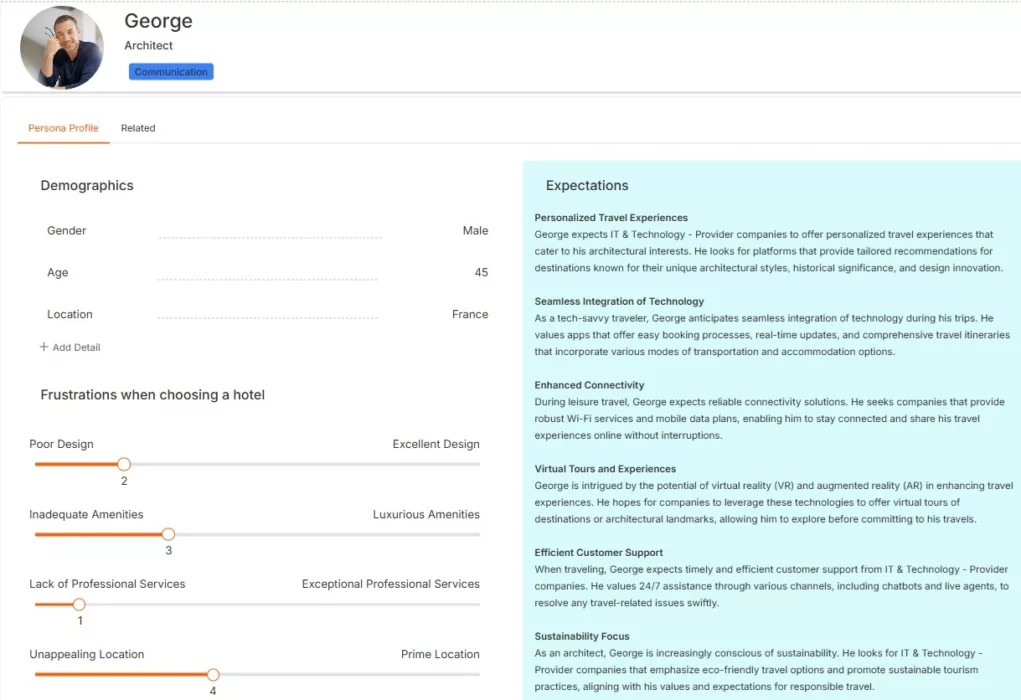Click George's profile photo avatar
The height and width of the screenshot is (700, 1021).
[x=62, y=48]
